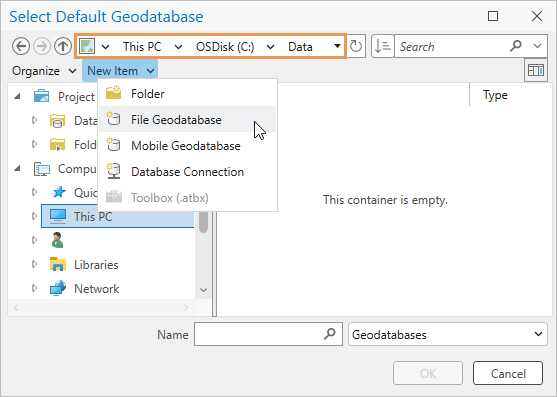Maximize the Select Default Geodatabase dialog
The width and height of the screenshot is (557, 397).
click(493, 16)
